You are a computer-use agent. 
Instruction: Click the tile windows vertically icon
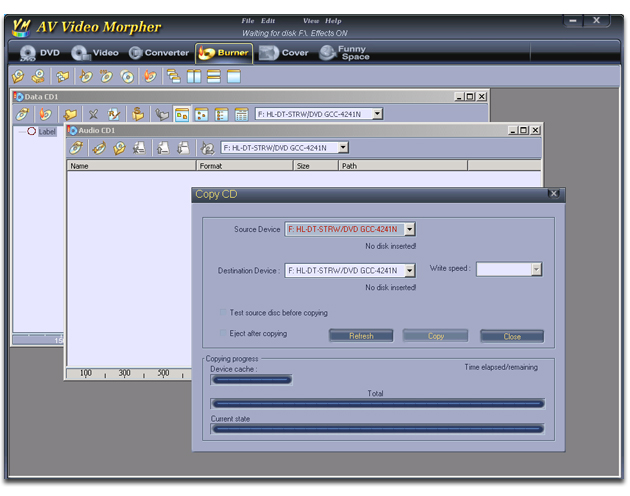pos(194,76)
